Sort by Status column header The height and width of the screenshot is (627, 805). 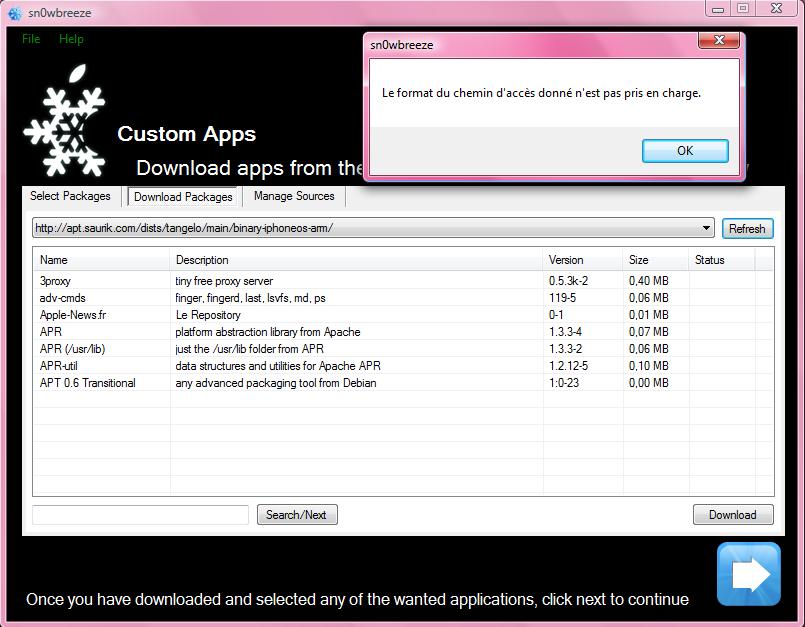[721, 260]
